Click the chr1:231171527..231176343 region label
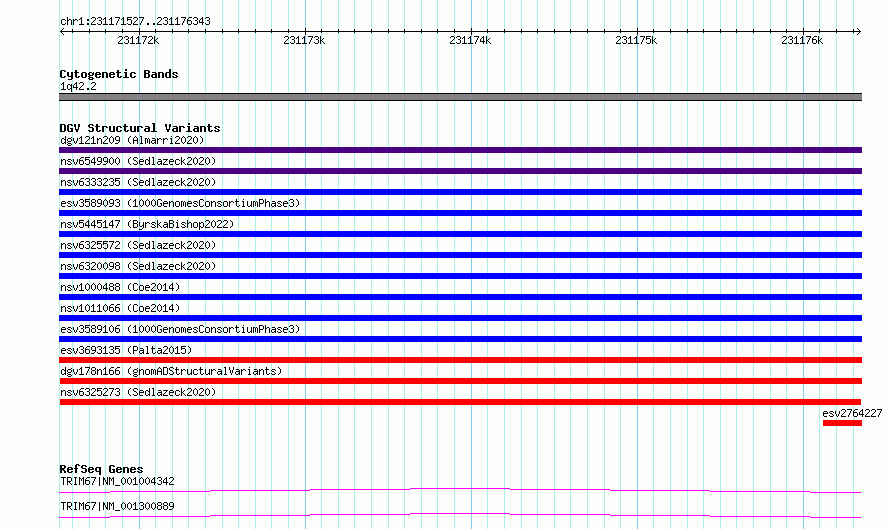 [x=135, y=21]
